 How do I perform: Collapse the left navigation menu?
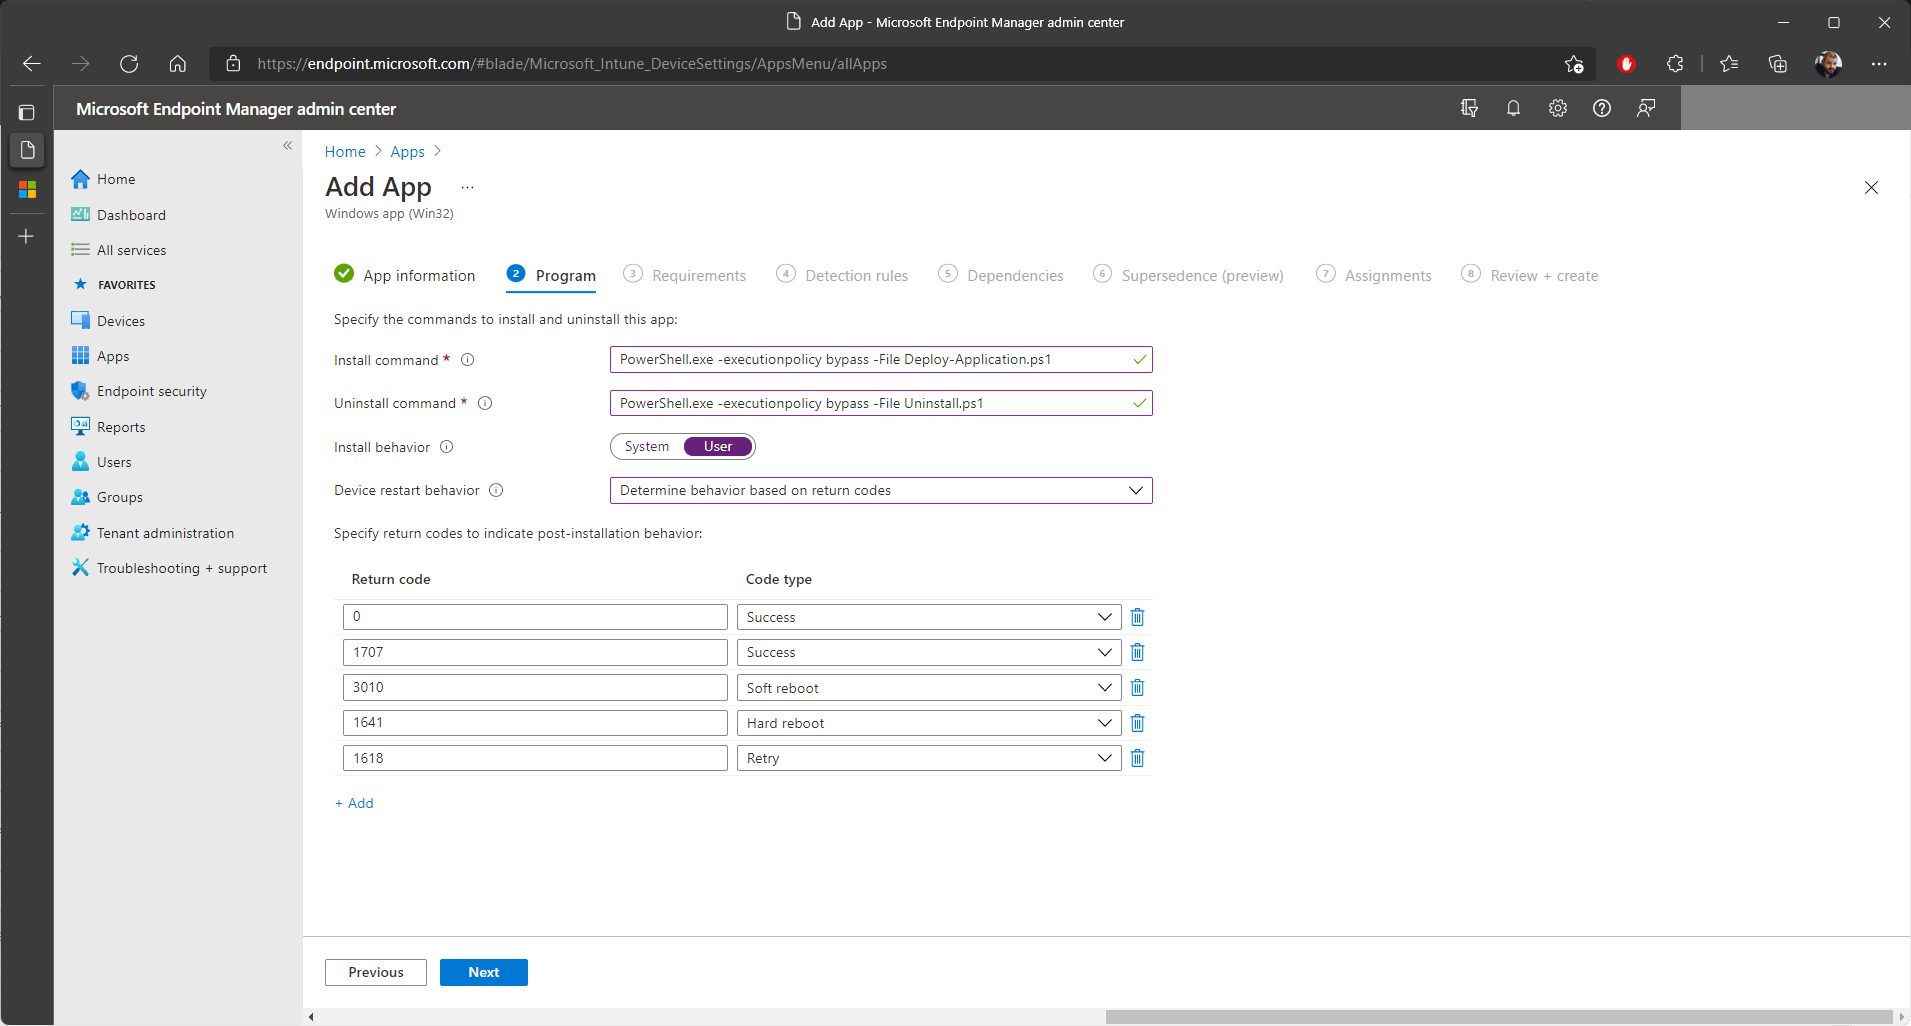[x=287, y=146]
